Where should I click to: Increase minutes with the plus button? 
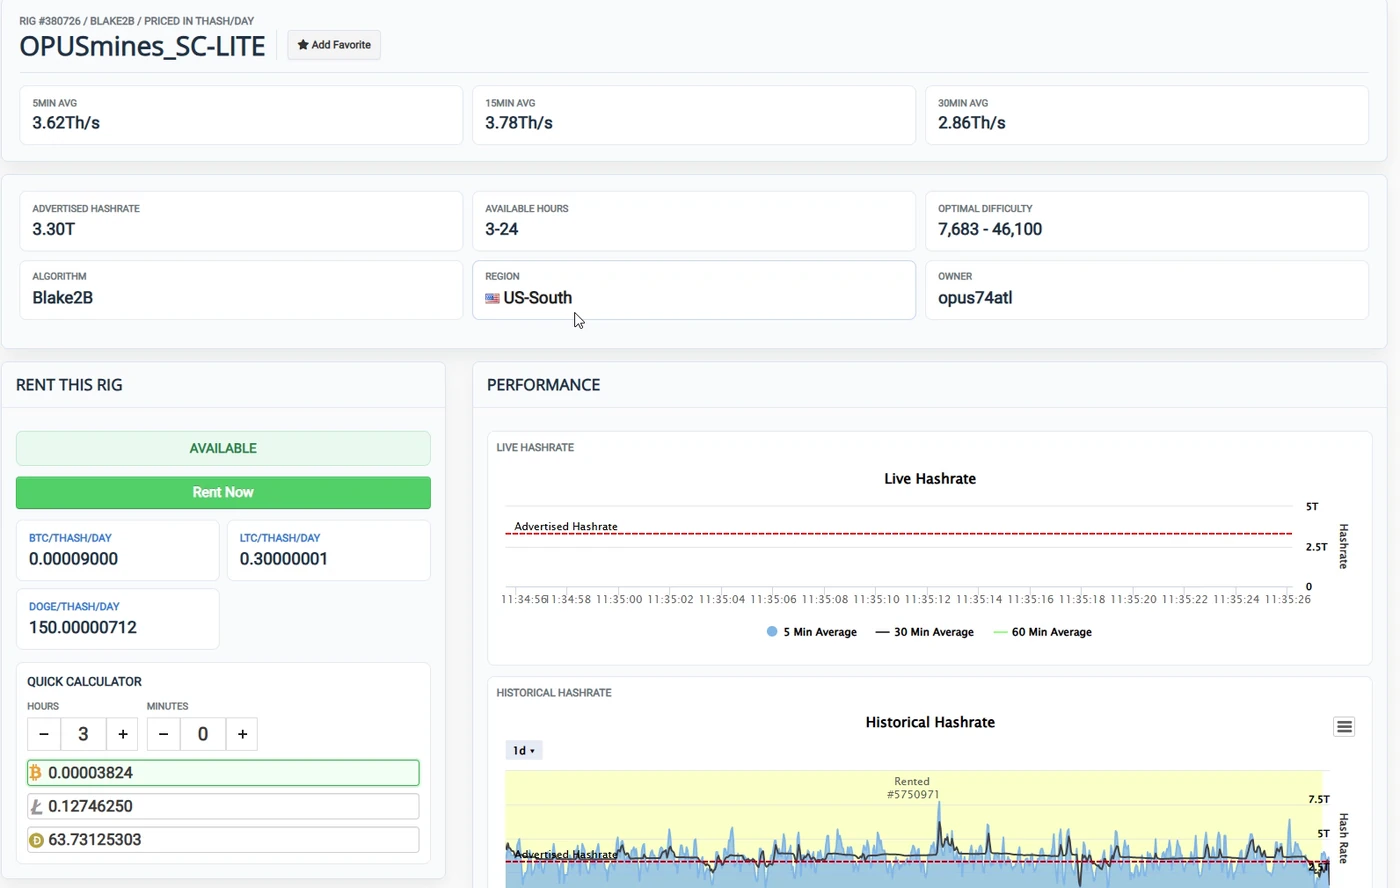click(242, 734)
